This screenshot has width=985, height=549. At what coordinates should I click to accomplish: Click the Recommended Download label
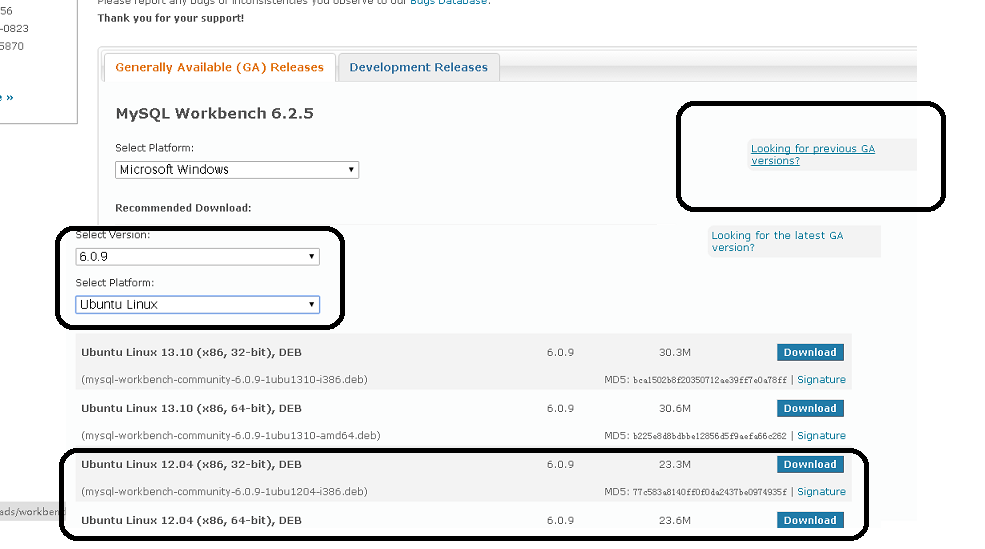pos(183,208)
